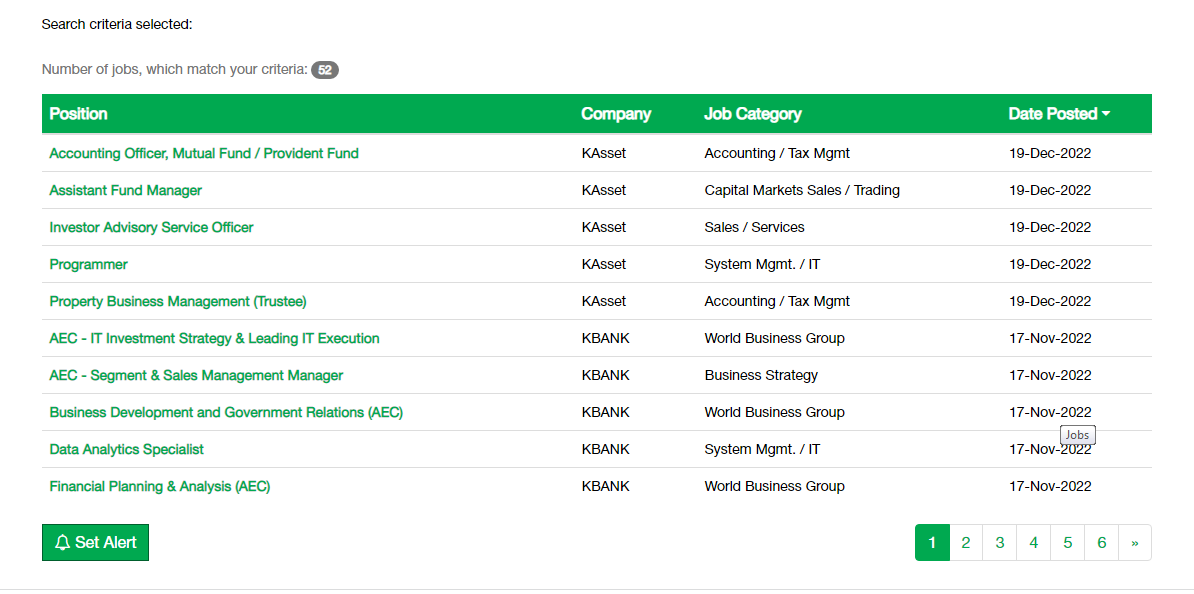Open Business Development and Government Relations job

pos(226,412)
